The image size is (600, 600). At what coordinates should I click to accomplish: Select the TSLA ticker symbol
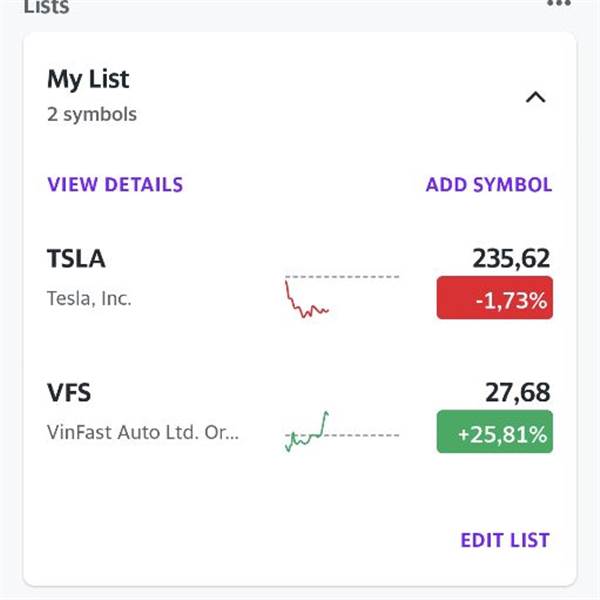(x=76, y=259)
